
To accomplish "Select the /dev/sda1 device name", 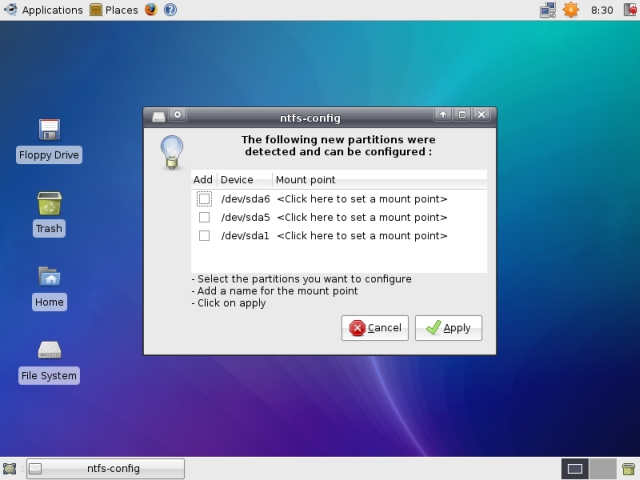I will pyautogui.click(x=245, y=236).
